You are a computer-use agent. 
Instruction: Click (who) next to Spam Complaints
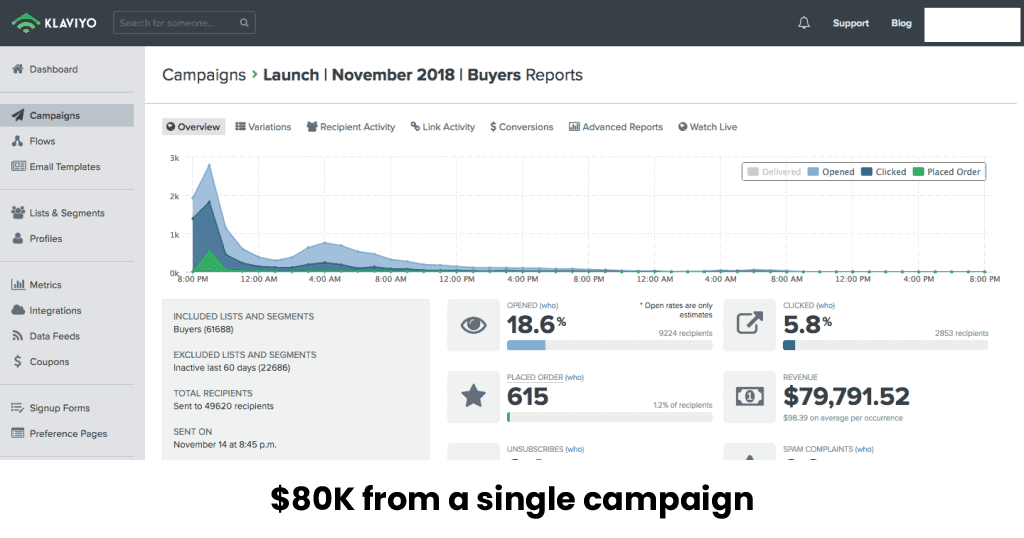point(864,449)
